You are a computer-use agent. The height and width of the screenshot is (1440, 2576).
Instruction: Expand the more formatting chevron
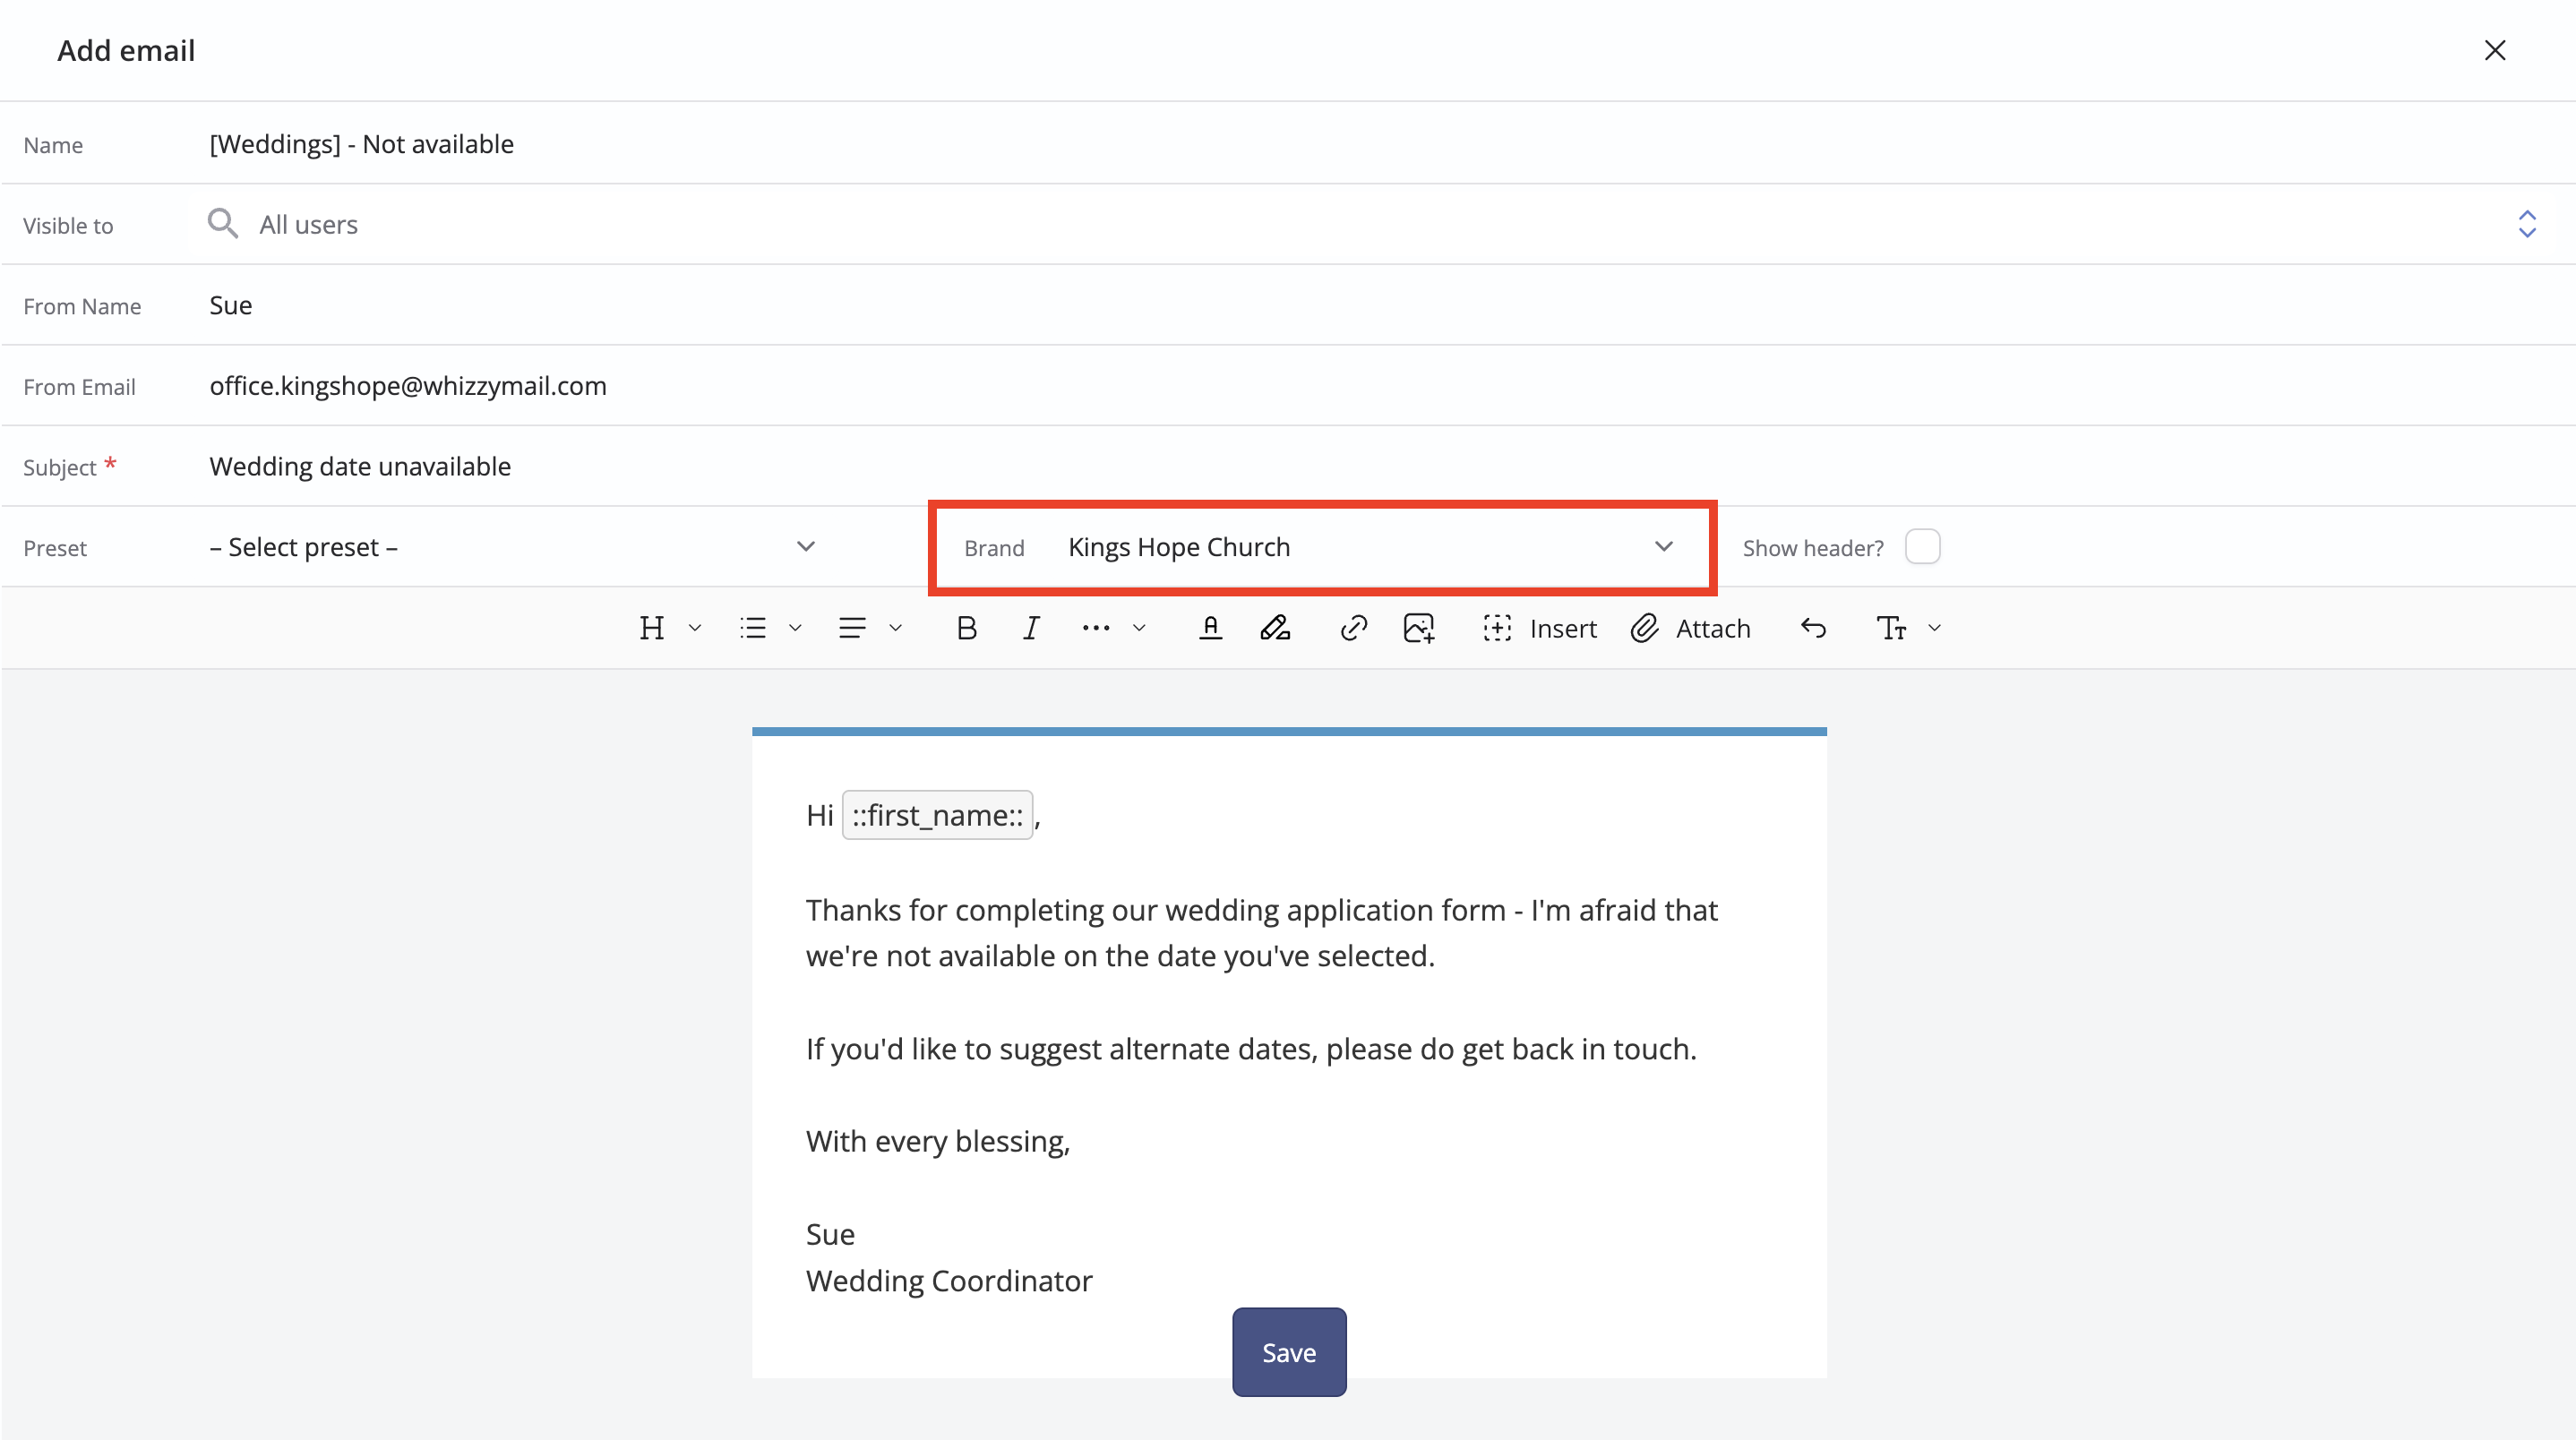pyautogui.click(x=1139, y=628)
